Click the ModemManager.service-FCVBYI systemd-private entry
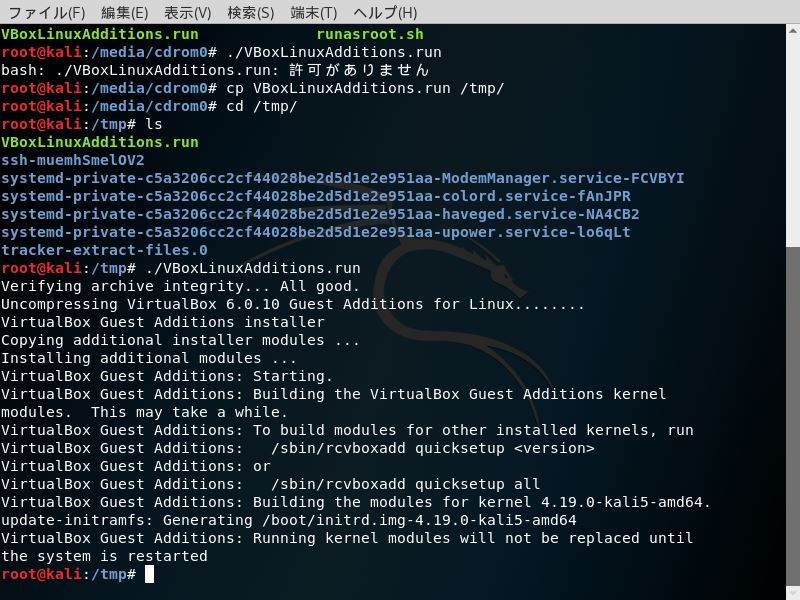The width and height of the screenshot is (800, 600). (x=342, y=178)
